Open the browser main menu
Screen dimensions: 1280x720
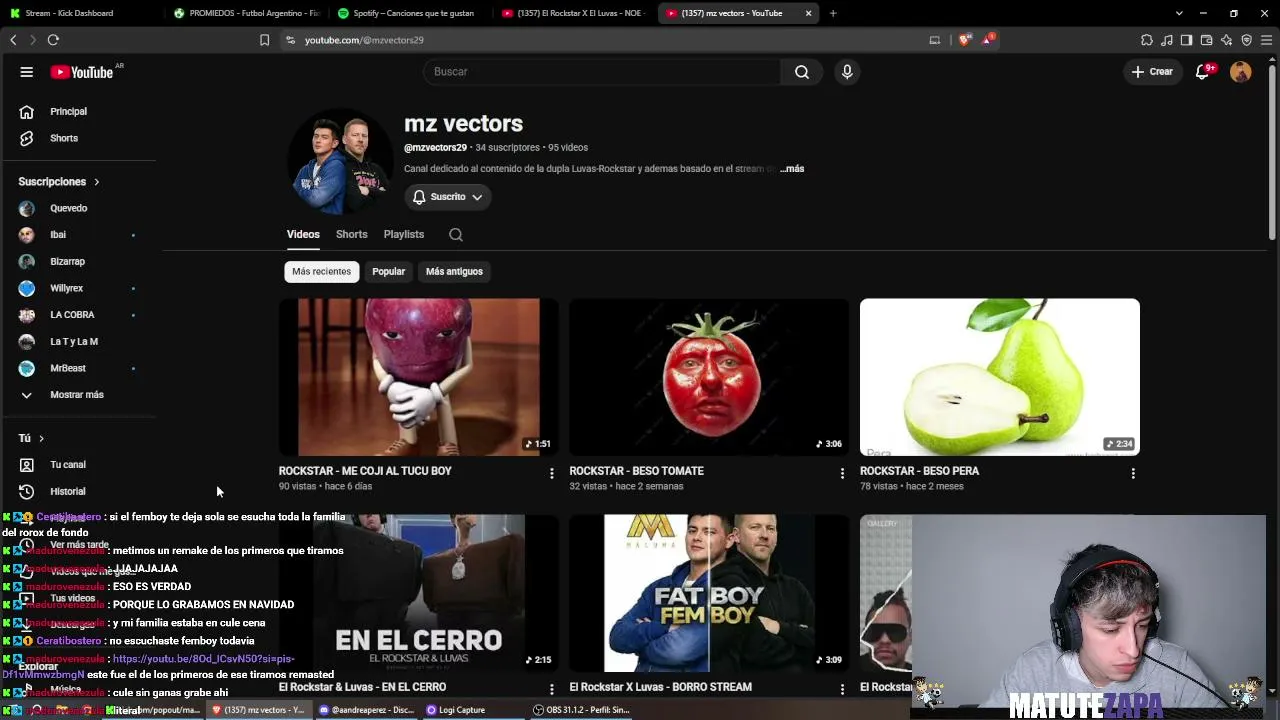[x=1267, y=40]
